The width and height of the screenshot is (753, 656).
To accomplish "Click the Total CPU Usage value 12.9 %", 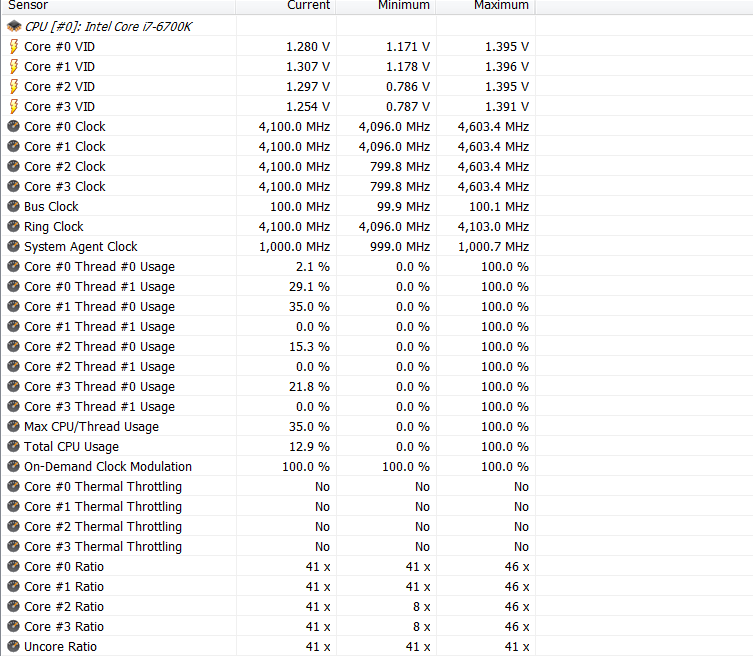I will click(x=309, y=447).
